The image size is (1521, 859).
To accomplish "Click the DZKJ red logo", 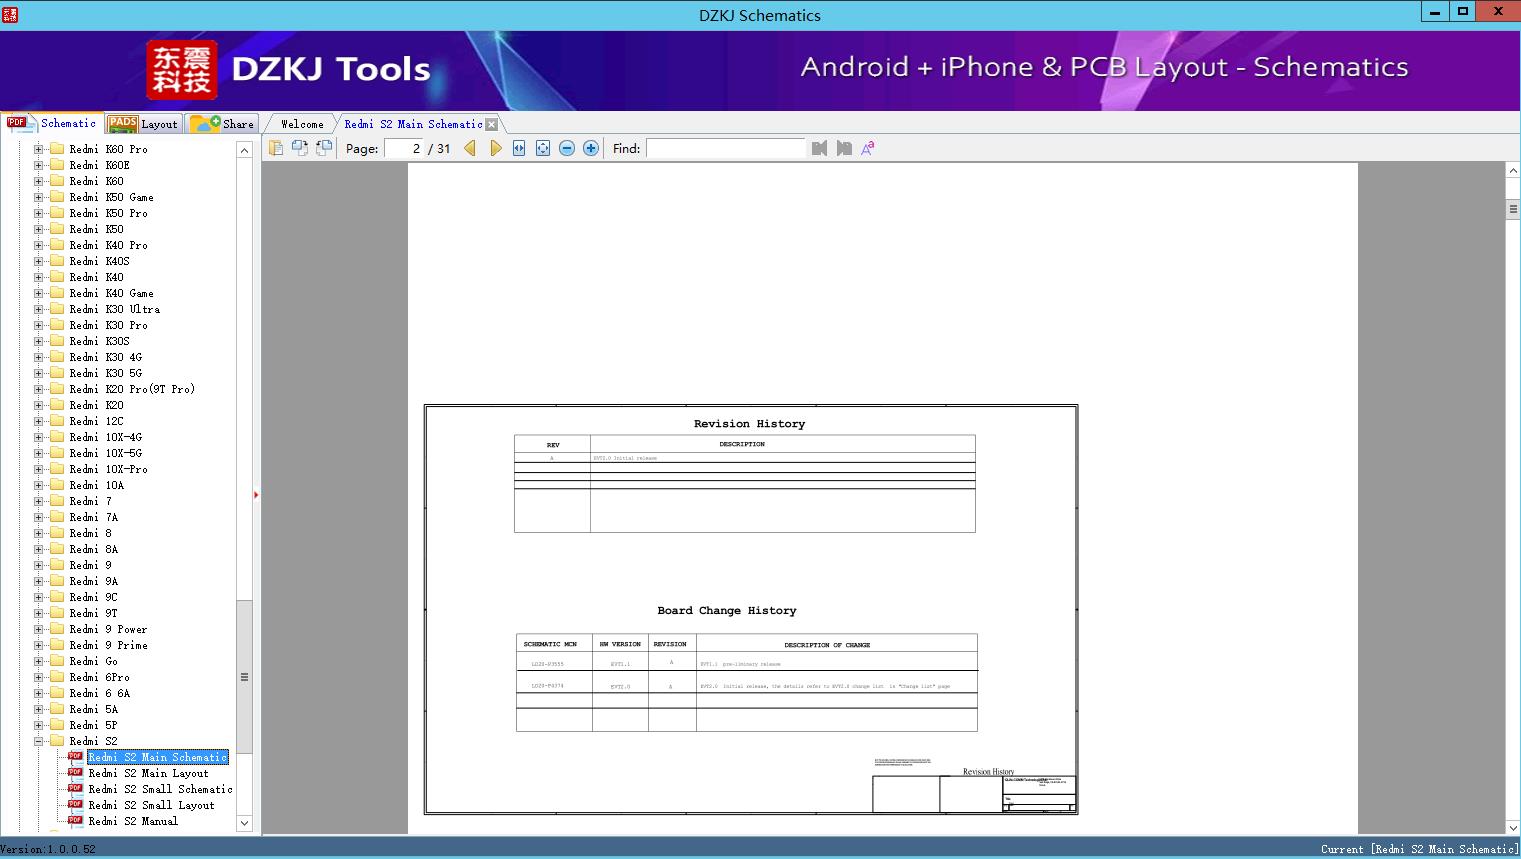I will click(182, 70).
